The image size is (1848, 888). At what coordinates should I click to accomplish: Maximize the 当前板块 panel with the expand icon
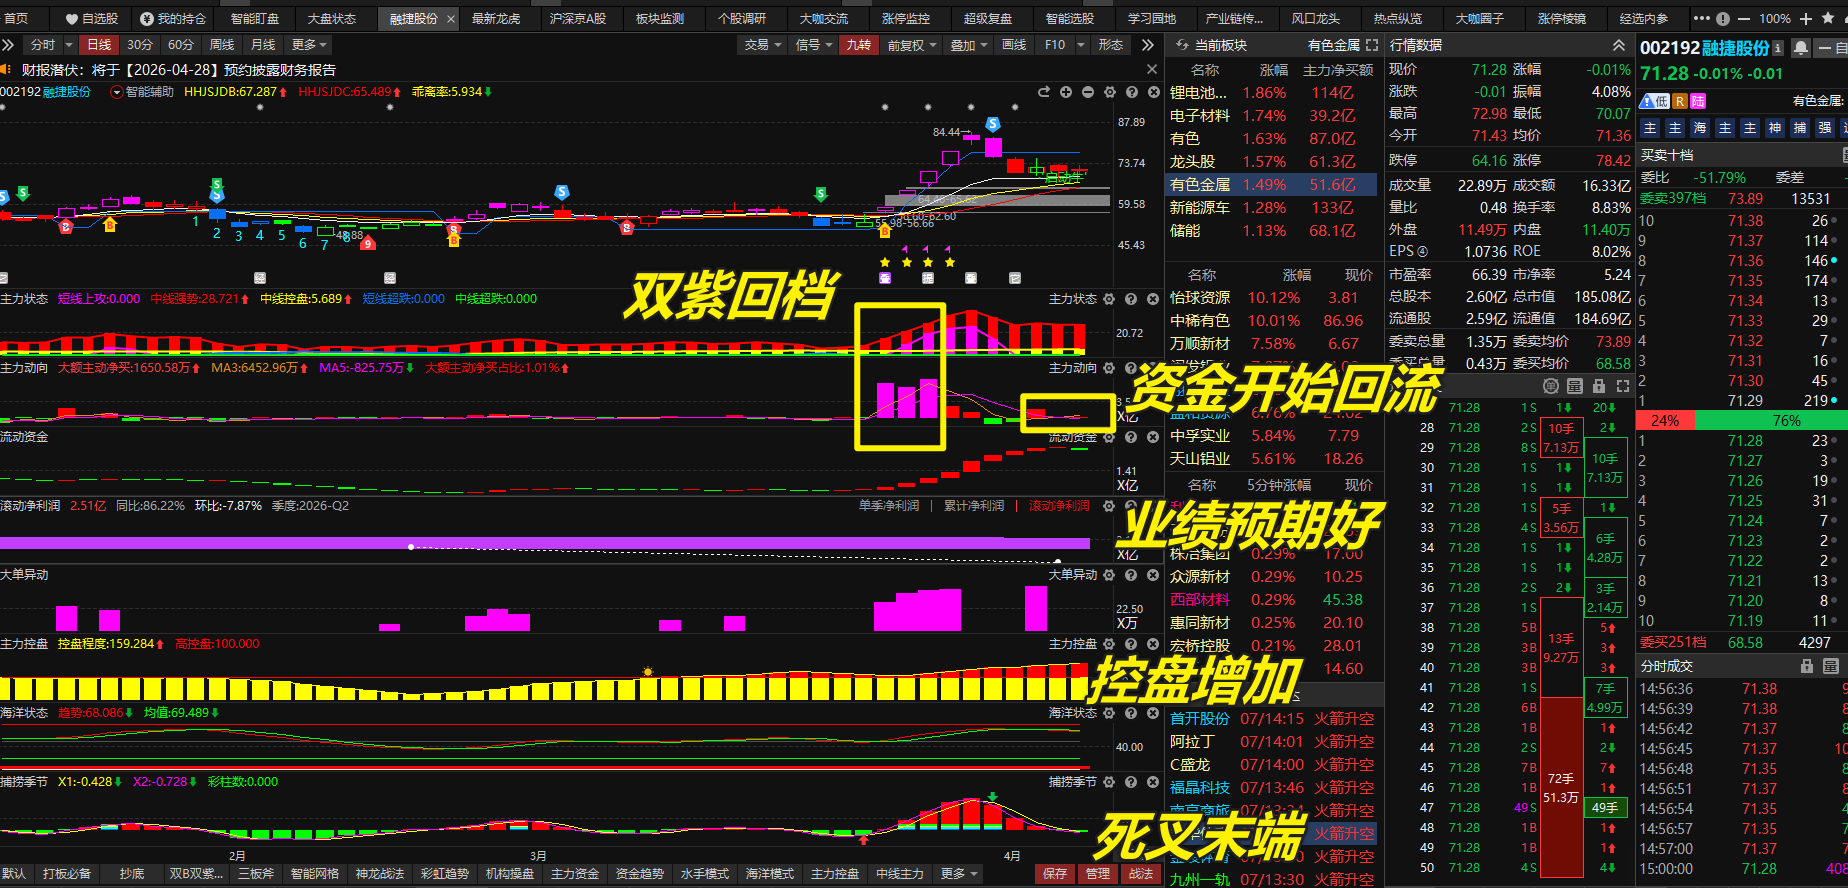[1372, 45]
